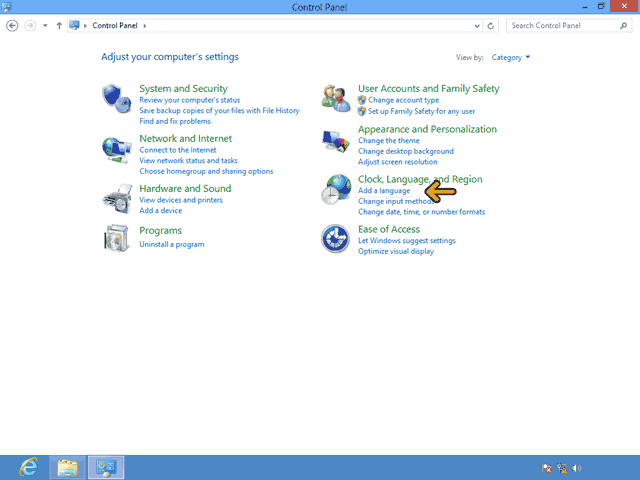The image size is (640, 480).
Task: Click the window system menu icon in title bar
Action: click(6, 7)
